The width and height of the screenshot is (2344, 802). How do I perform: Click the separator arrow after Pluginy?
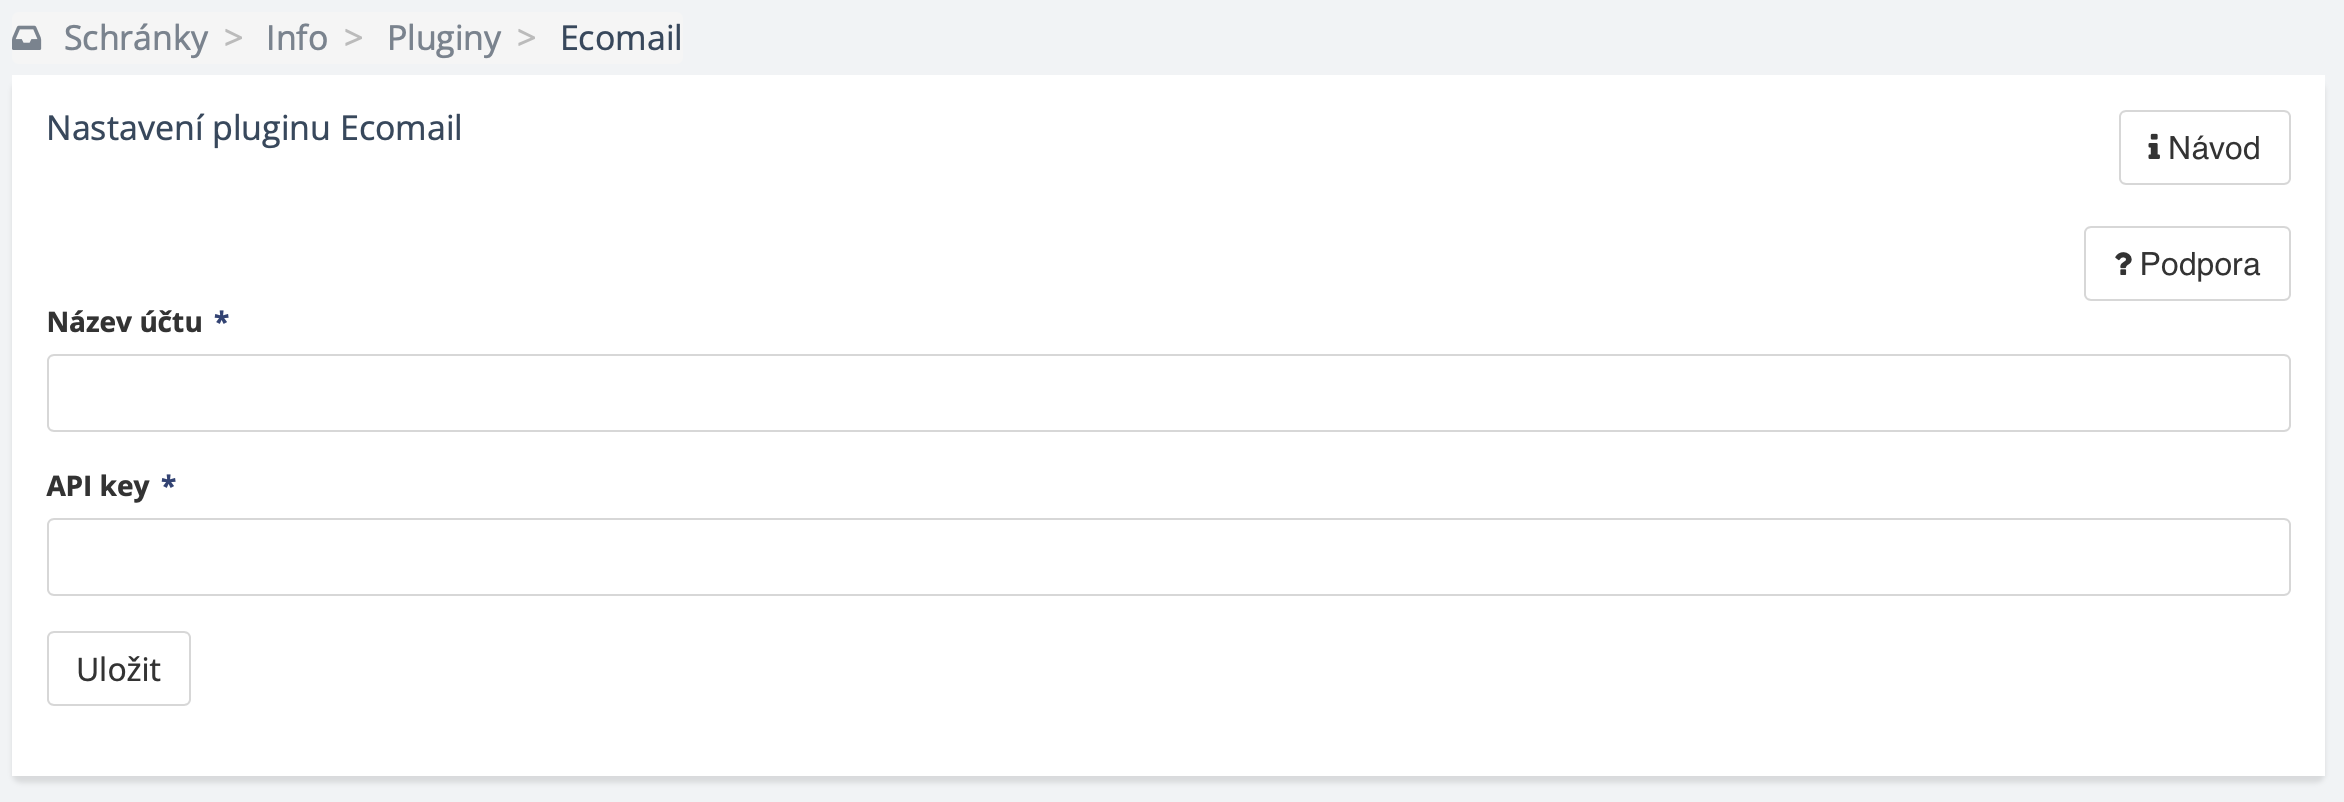(527, 39)
